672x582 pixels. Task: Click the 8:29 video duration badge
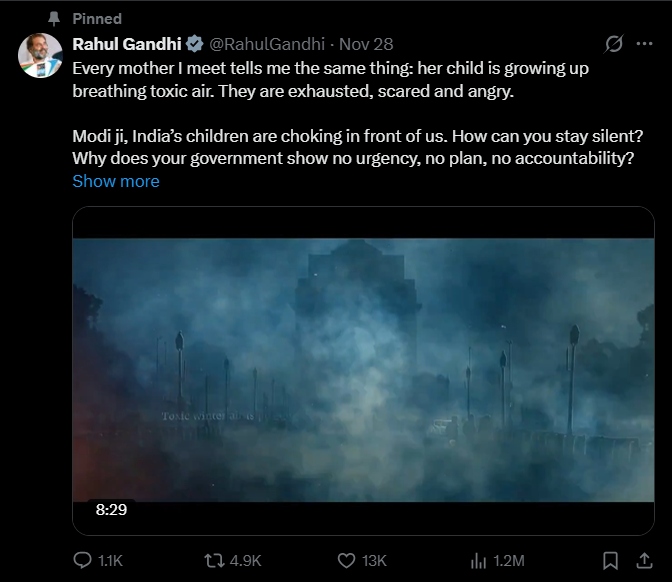tap(111, 510)
